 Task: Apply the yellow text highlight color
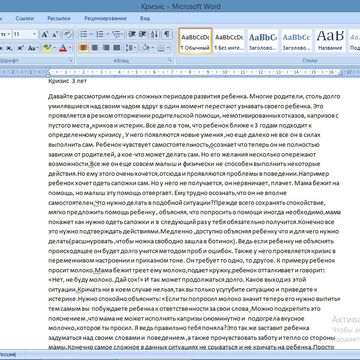pyautogui.click(x=47, y=48)
